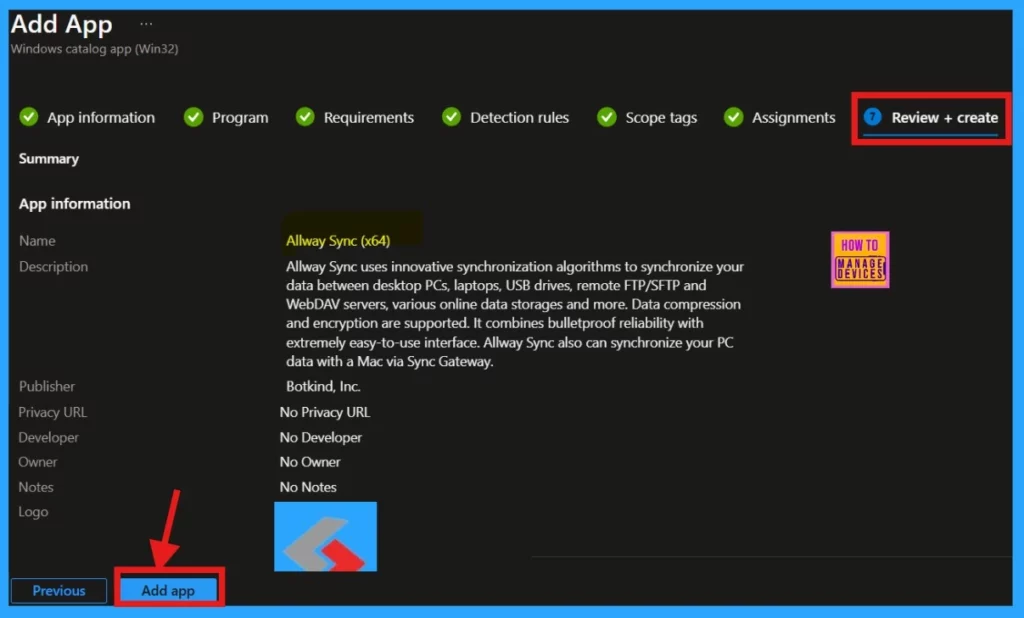Click the step 7 circle icon
Image resolution: width=1024 pixels, height=618 pixels.
(x=872, y=117)
